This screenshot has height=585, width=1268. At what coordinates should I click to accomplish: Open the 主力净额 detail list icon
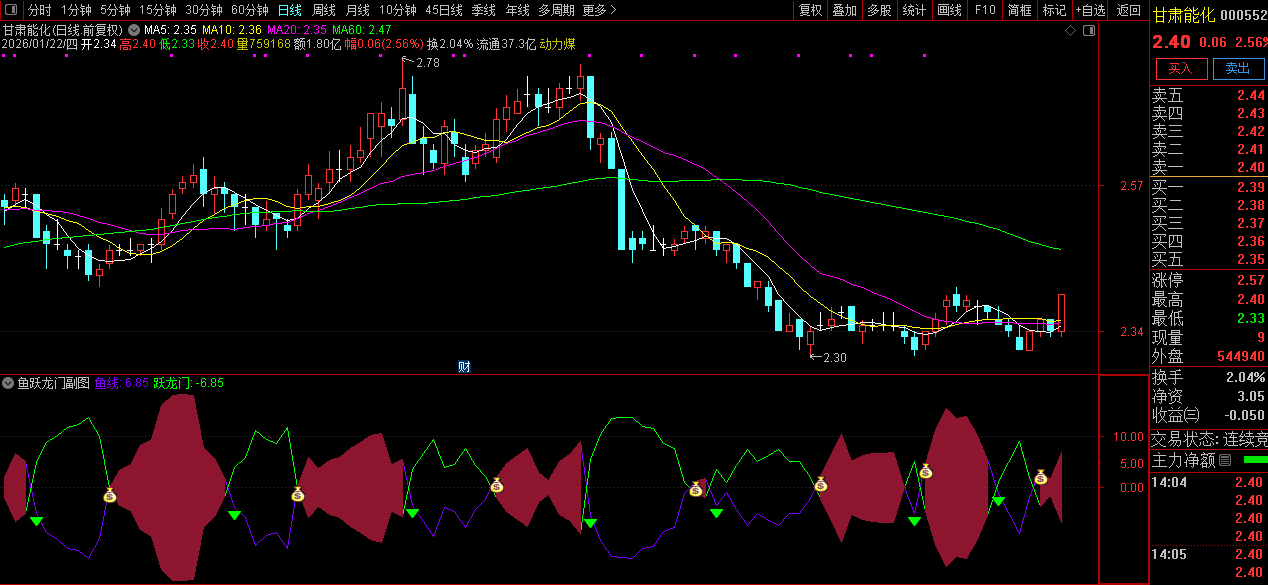pyautogui.click(x=1225, y=460)
